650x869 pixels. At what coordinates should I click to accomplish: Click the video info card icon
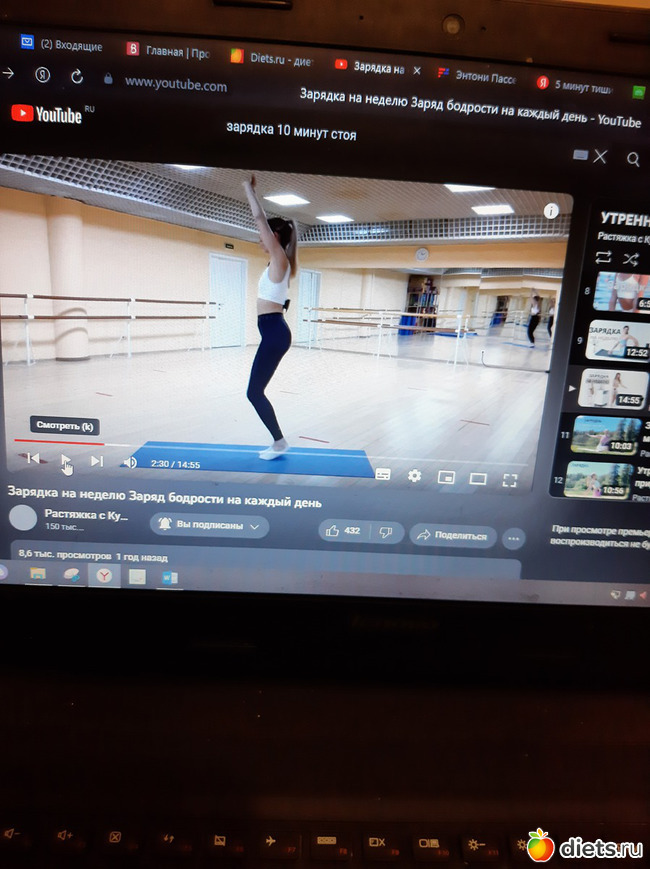pyautogui.click(x=550, y=211)
